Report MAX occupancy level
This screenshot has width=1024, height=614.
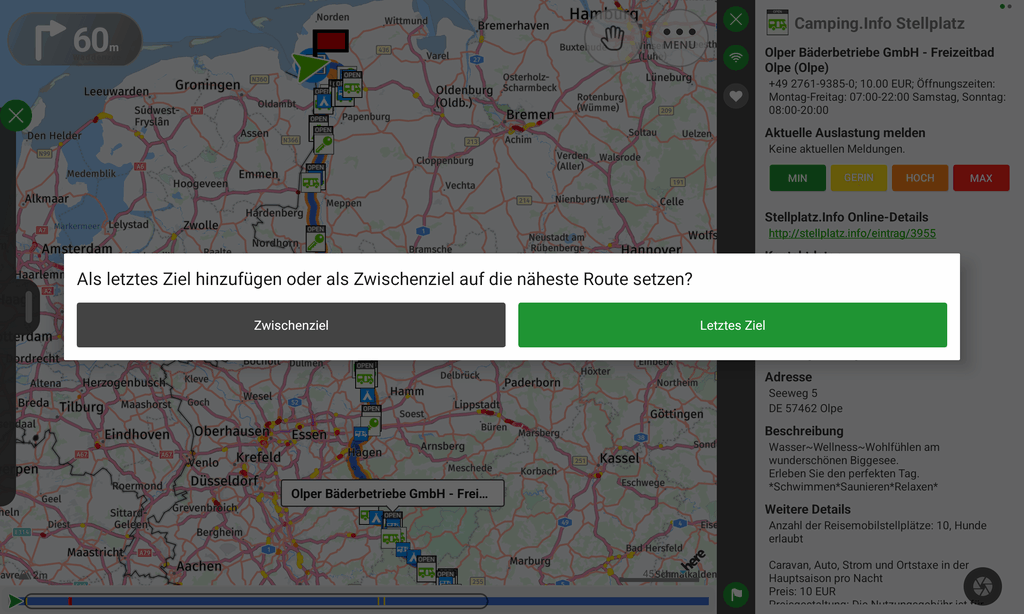(x=981, y=178)
